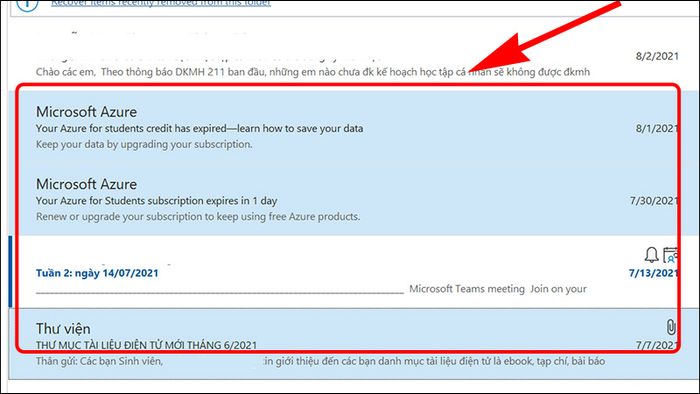Click the 8/1/2021 date

[x=657, y=129]
